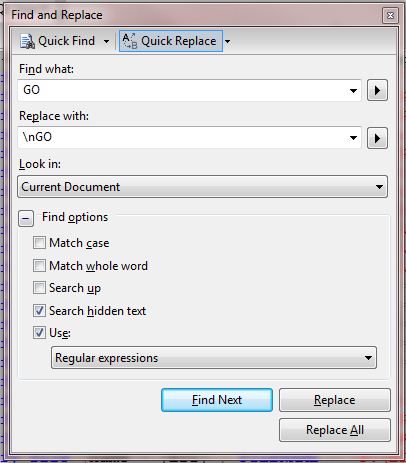Open the Look in Current Document dropdown

(202, 187)
